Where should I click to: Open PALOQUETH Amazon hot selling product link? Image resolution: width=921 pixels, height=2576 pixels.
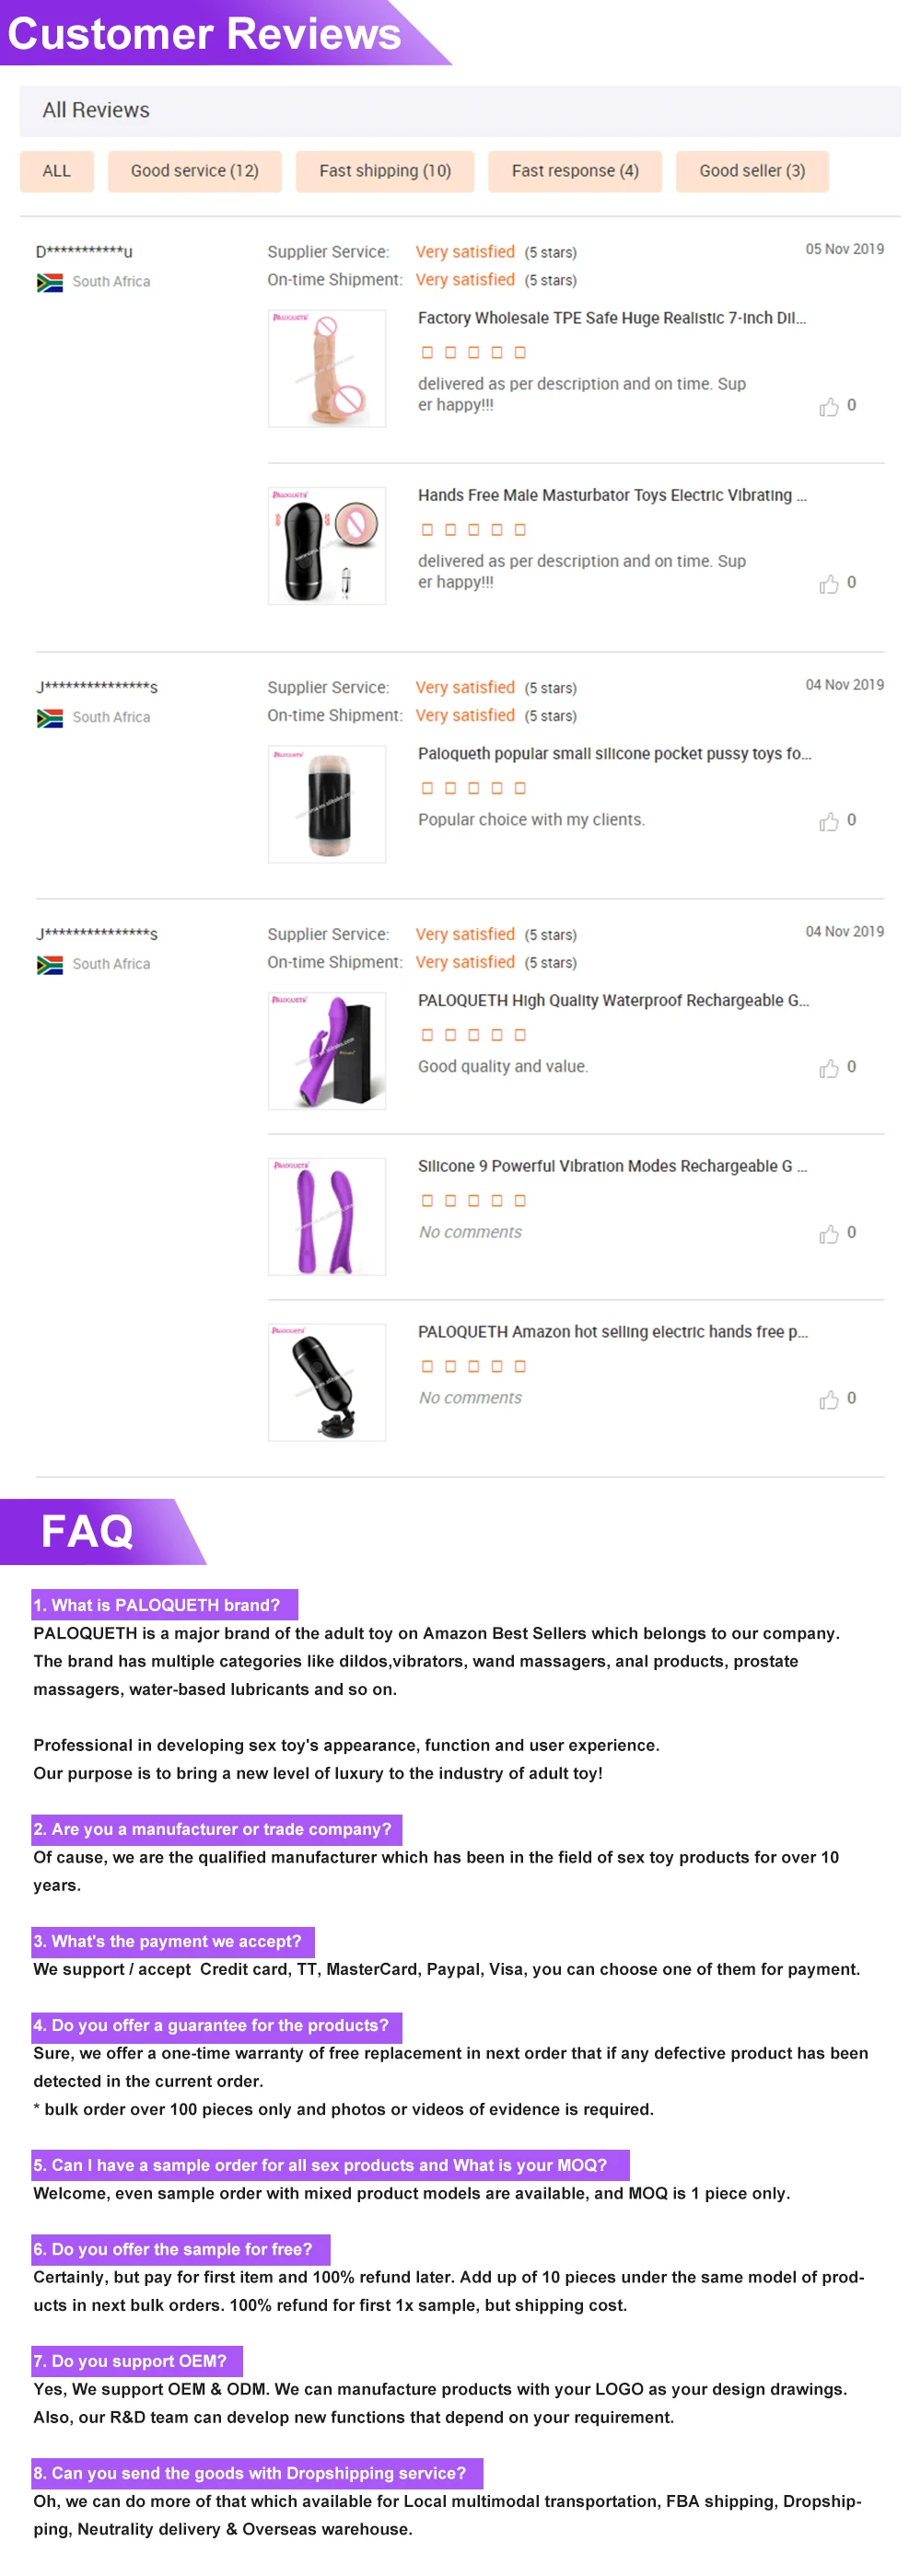click(x=613, y=1332)
